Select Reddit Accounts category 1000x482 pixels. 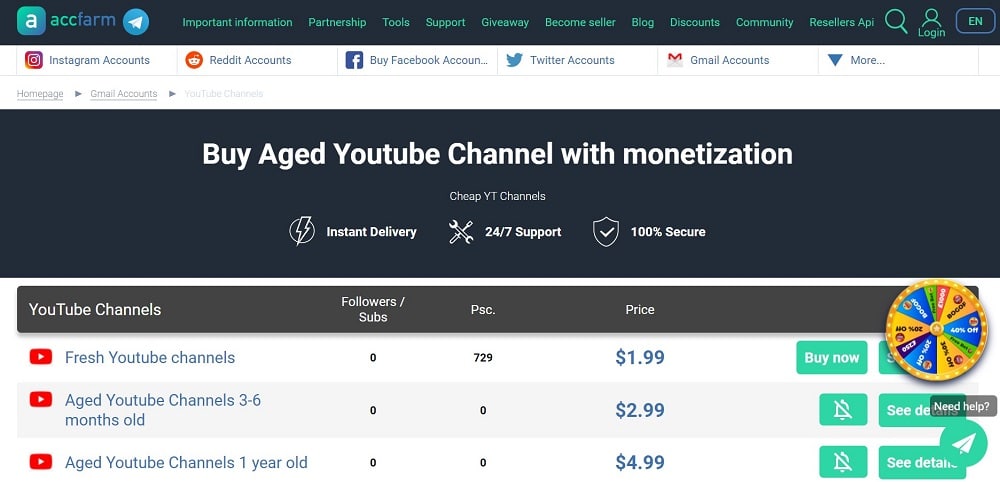tap(250, 60)
